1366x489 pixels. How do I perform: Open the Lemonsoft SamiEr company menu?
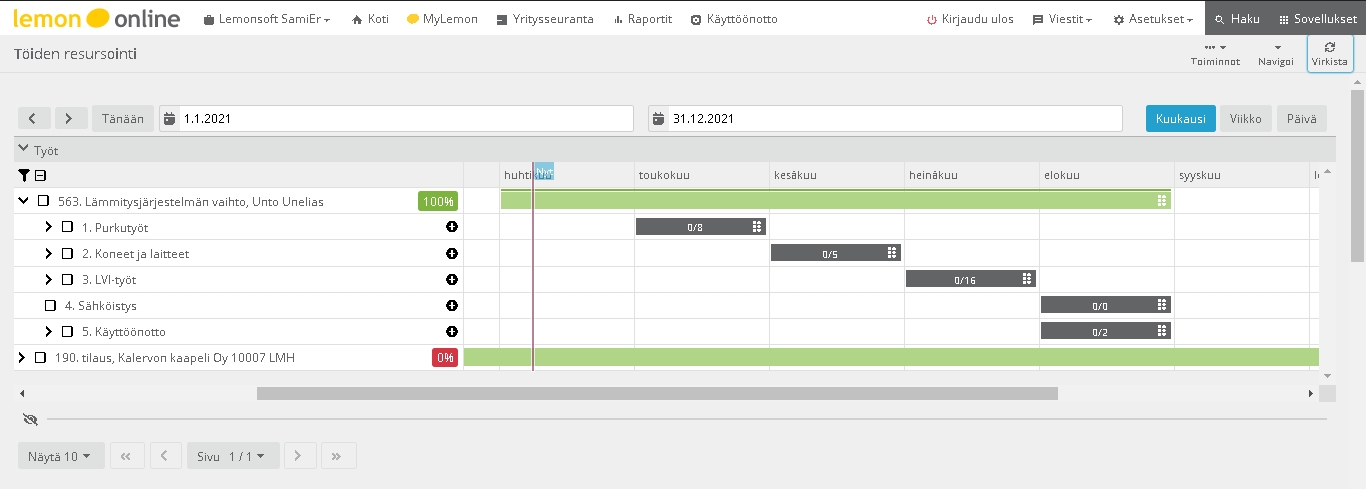click(267, 19)
